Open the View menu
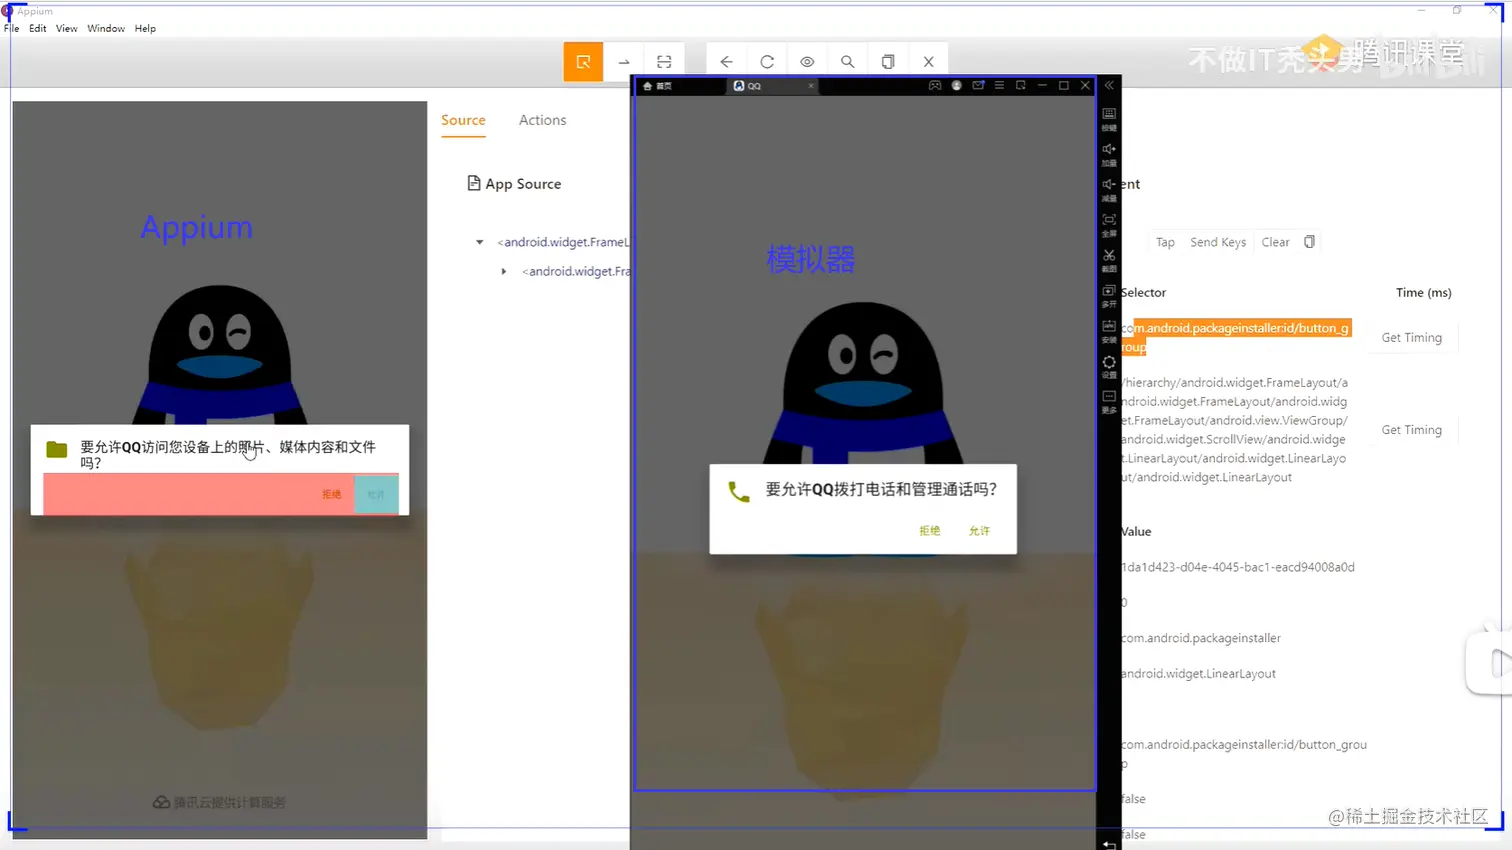 tap(67, 28)
